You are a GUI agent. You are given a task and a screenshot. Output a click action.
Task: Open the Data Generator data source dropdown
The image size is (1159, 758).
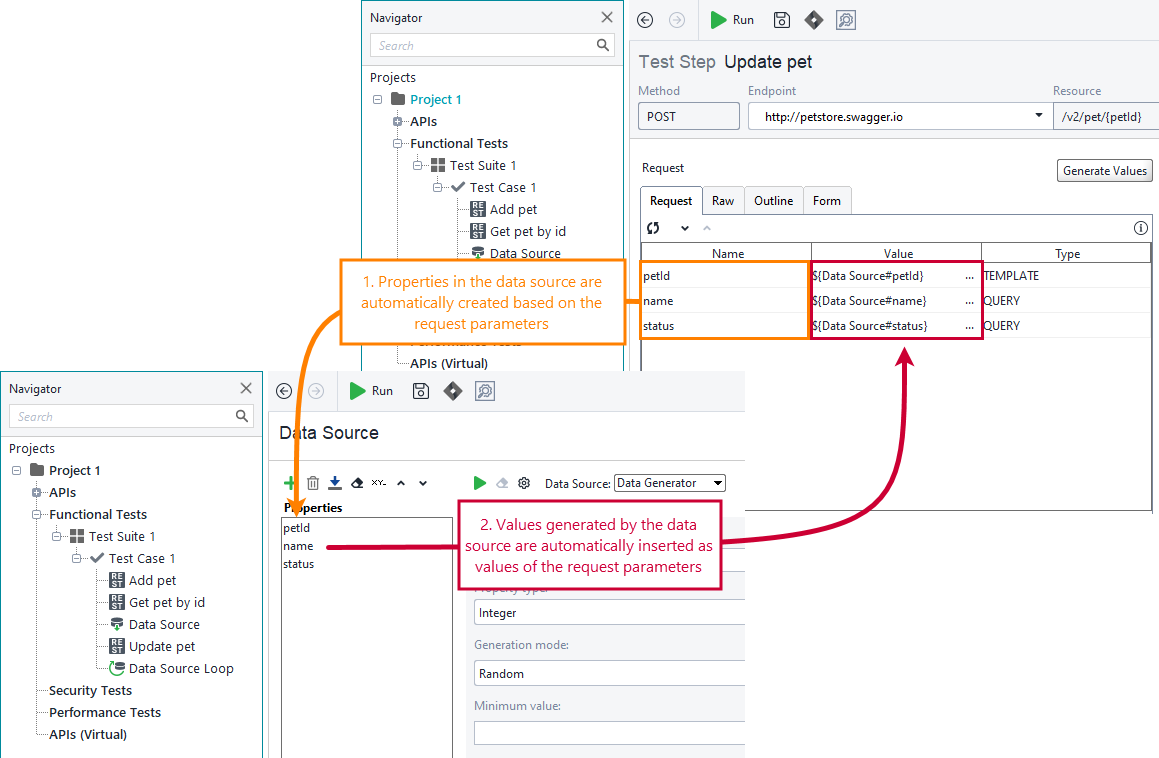click(x=669, y=482)
